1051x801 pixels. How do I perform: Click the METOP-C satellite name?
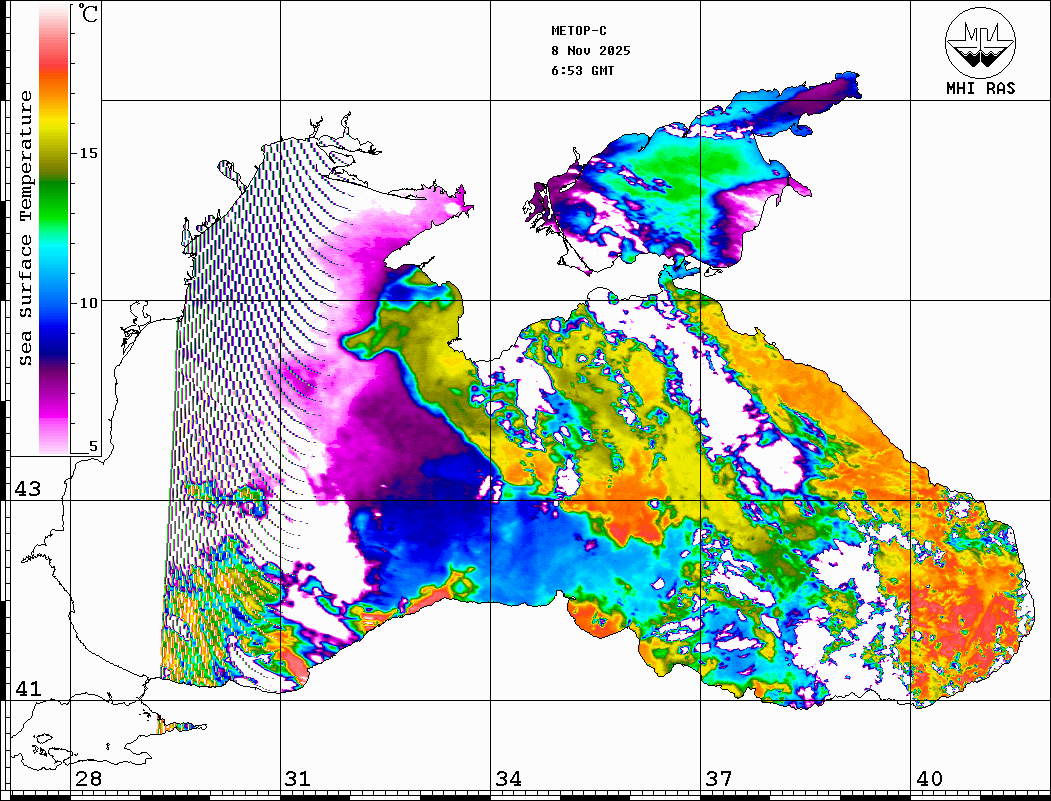coord(579,31)
